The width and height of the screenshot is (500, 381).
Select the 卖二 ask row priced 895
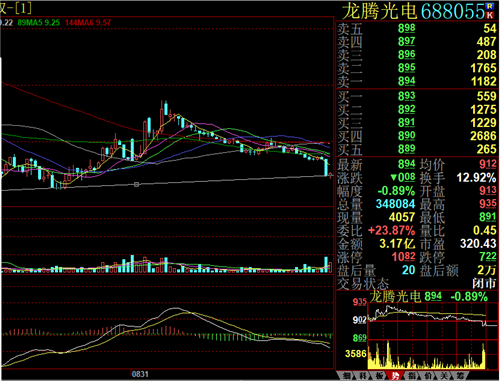point(417,68)
